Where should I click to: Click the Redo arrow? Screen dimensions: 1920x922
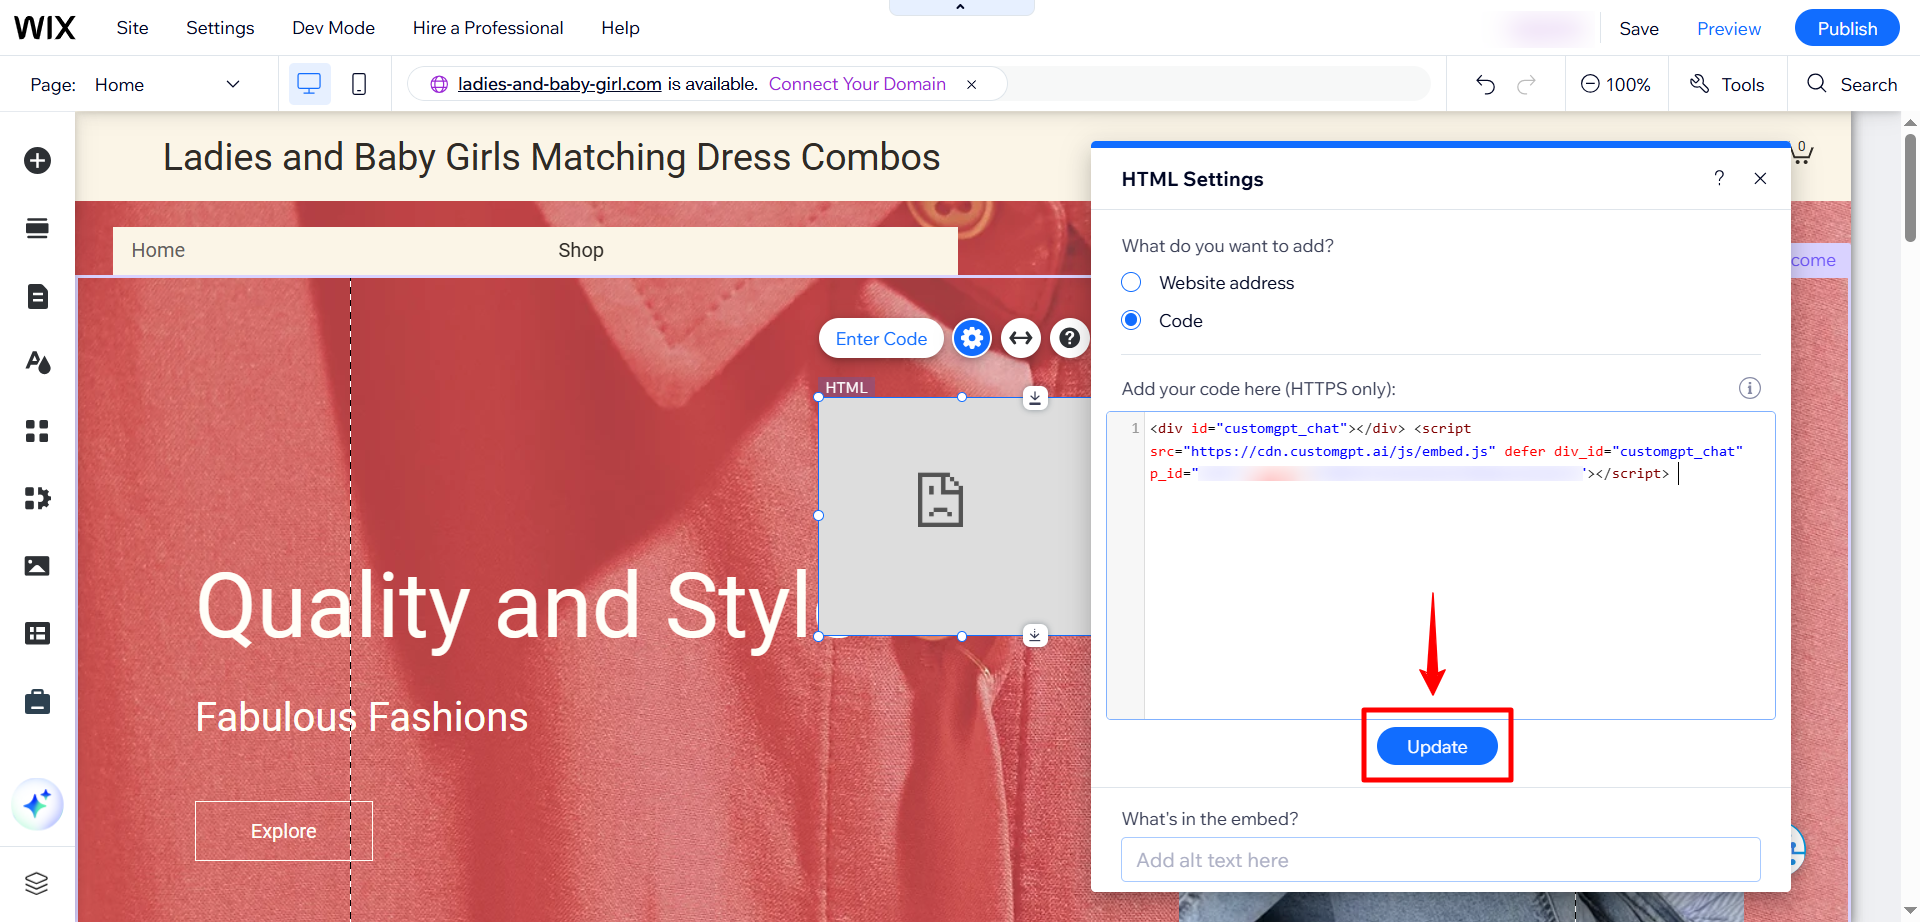click(x=1526, y=84)
